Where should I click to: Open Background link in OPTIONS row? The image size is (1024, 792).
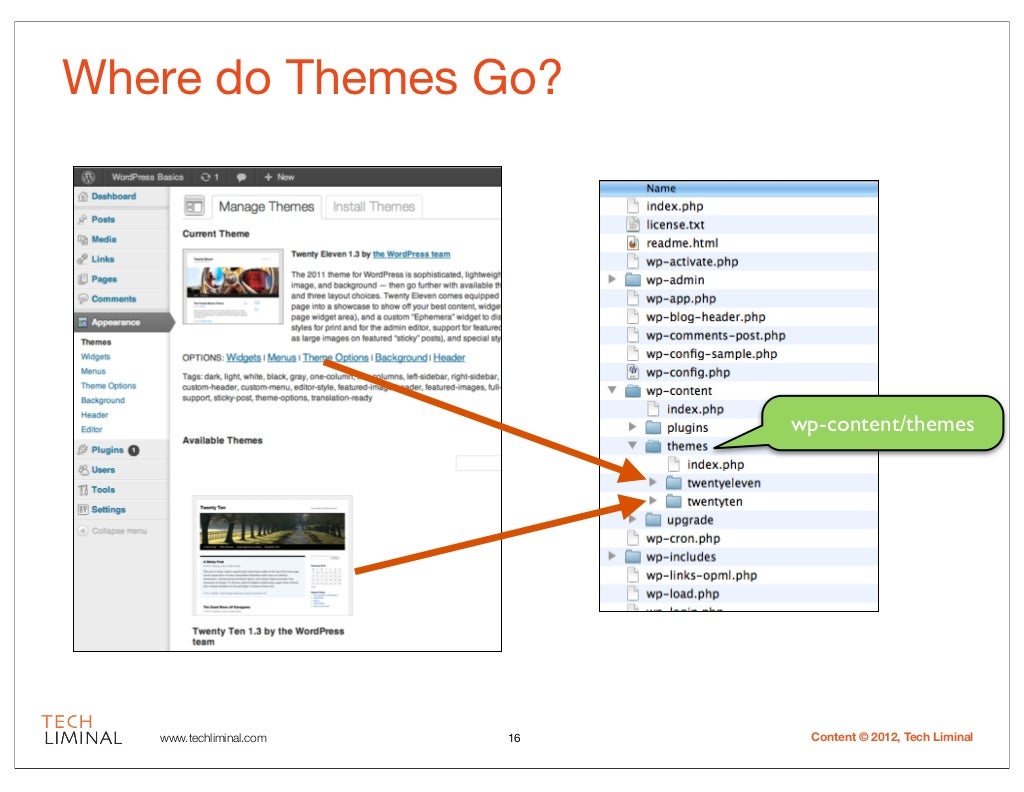pyautogui.click(x=401, y=358)
